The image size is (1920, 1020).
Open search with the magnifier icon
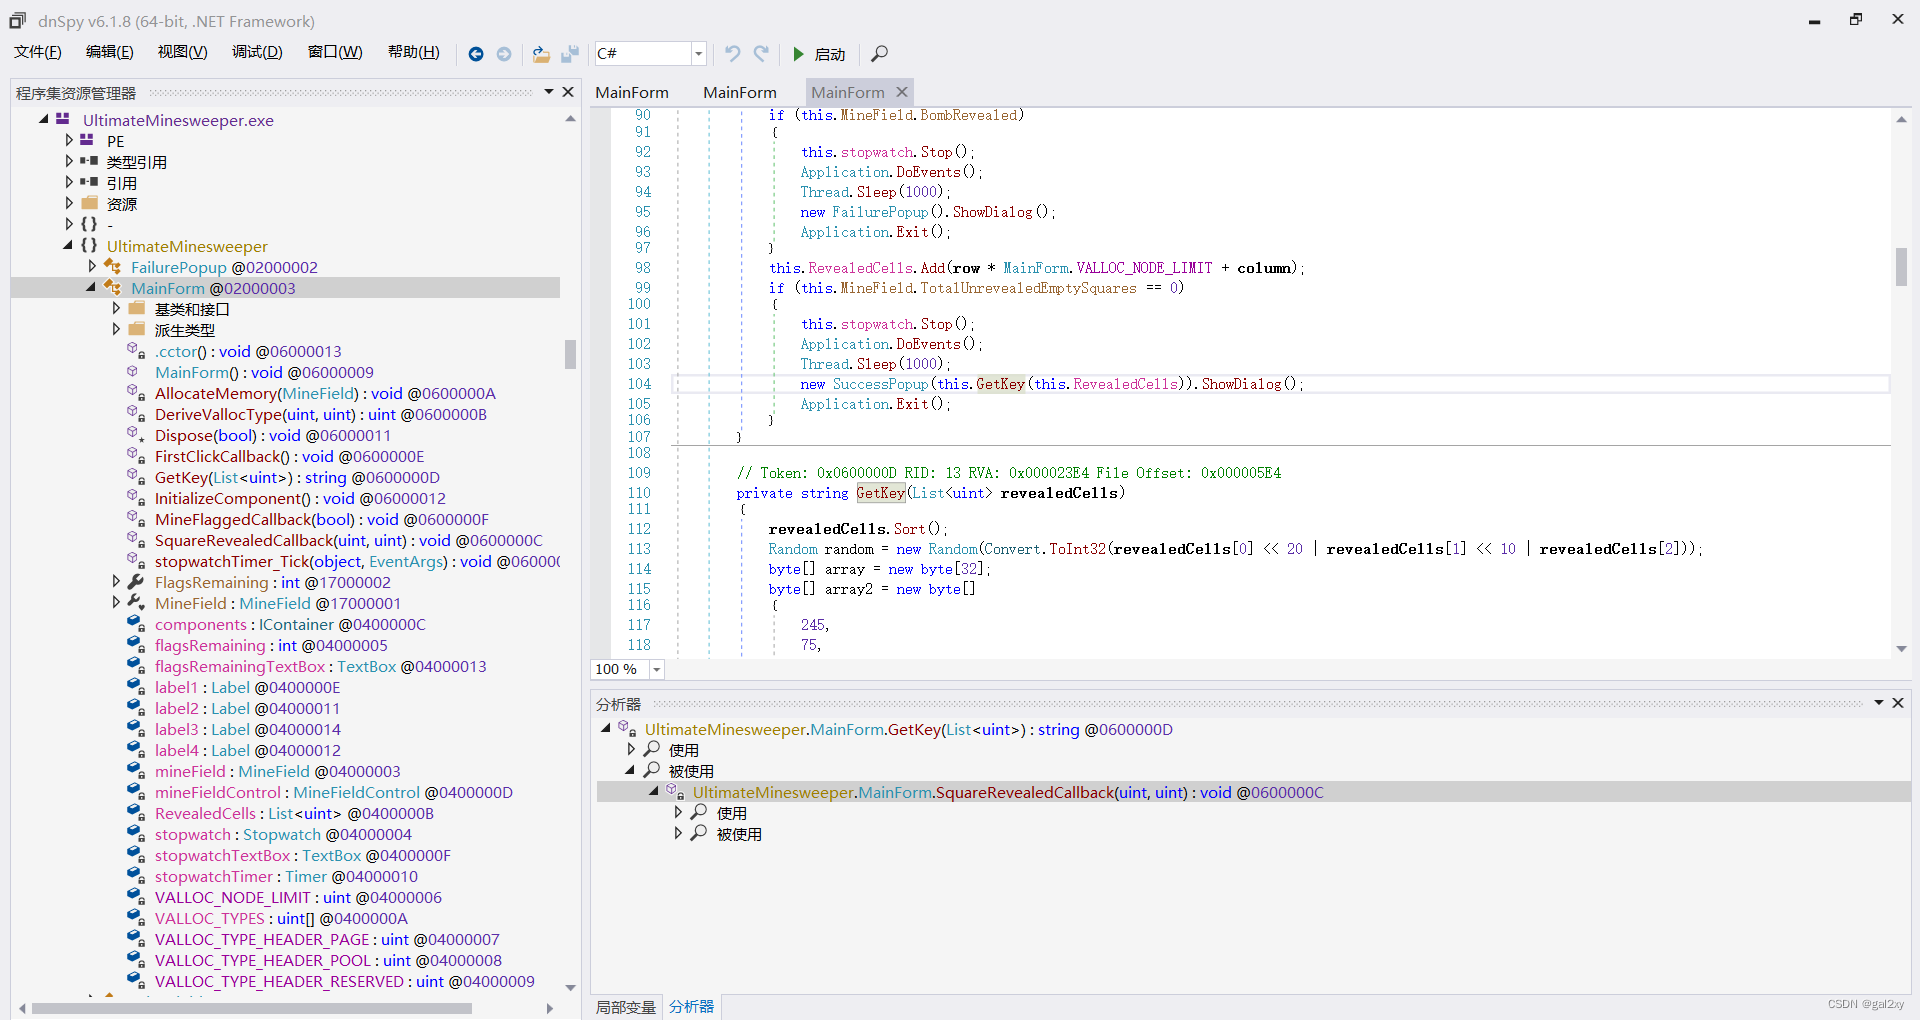click(x=879, y=54)
